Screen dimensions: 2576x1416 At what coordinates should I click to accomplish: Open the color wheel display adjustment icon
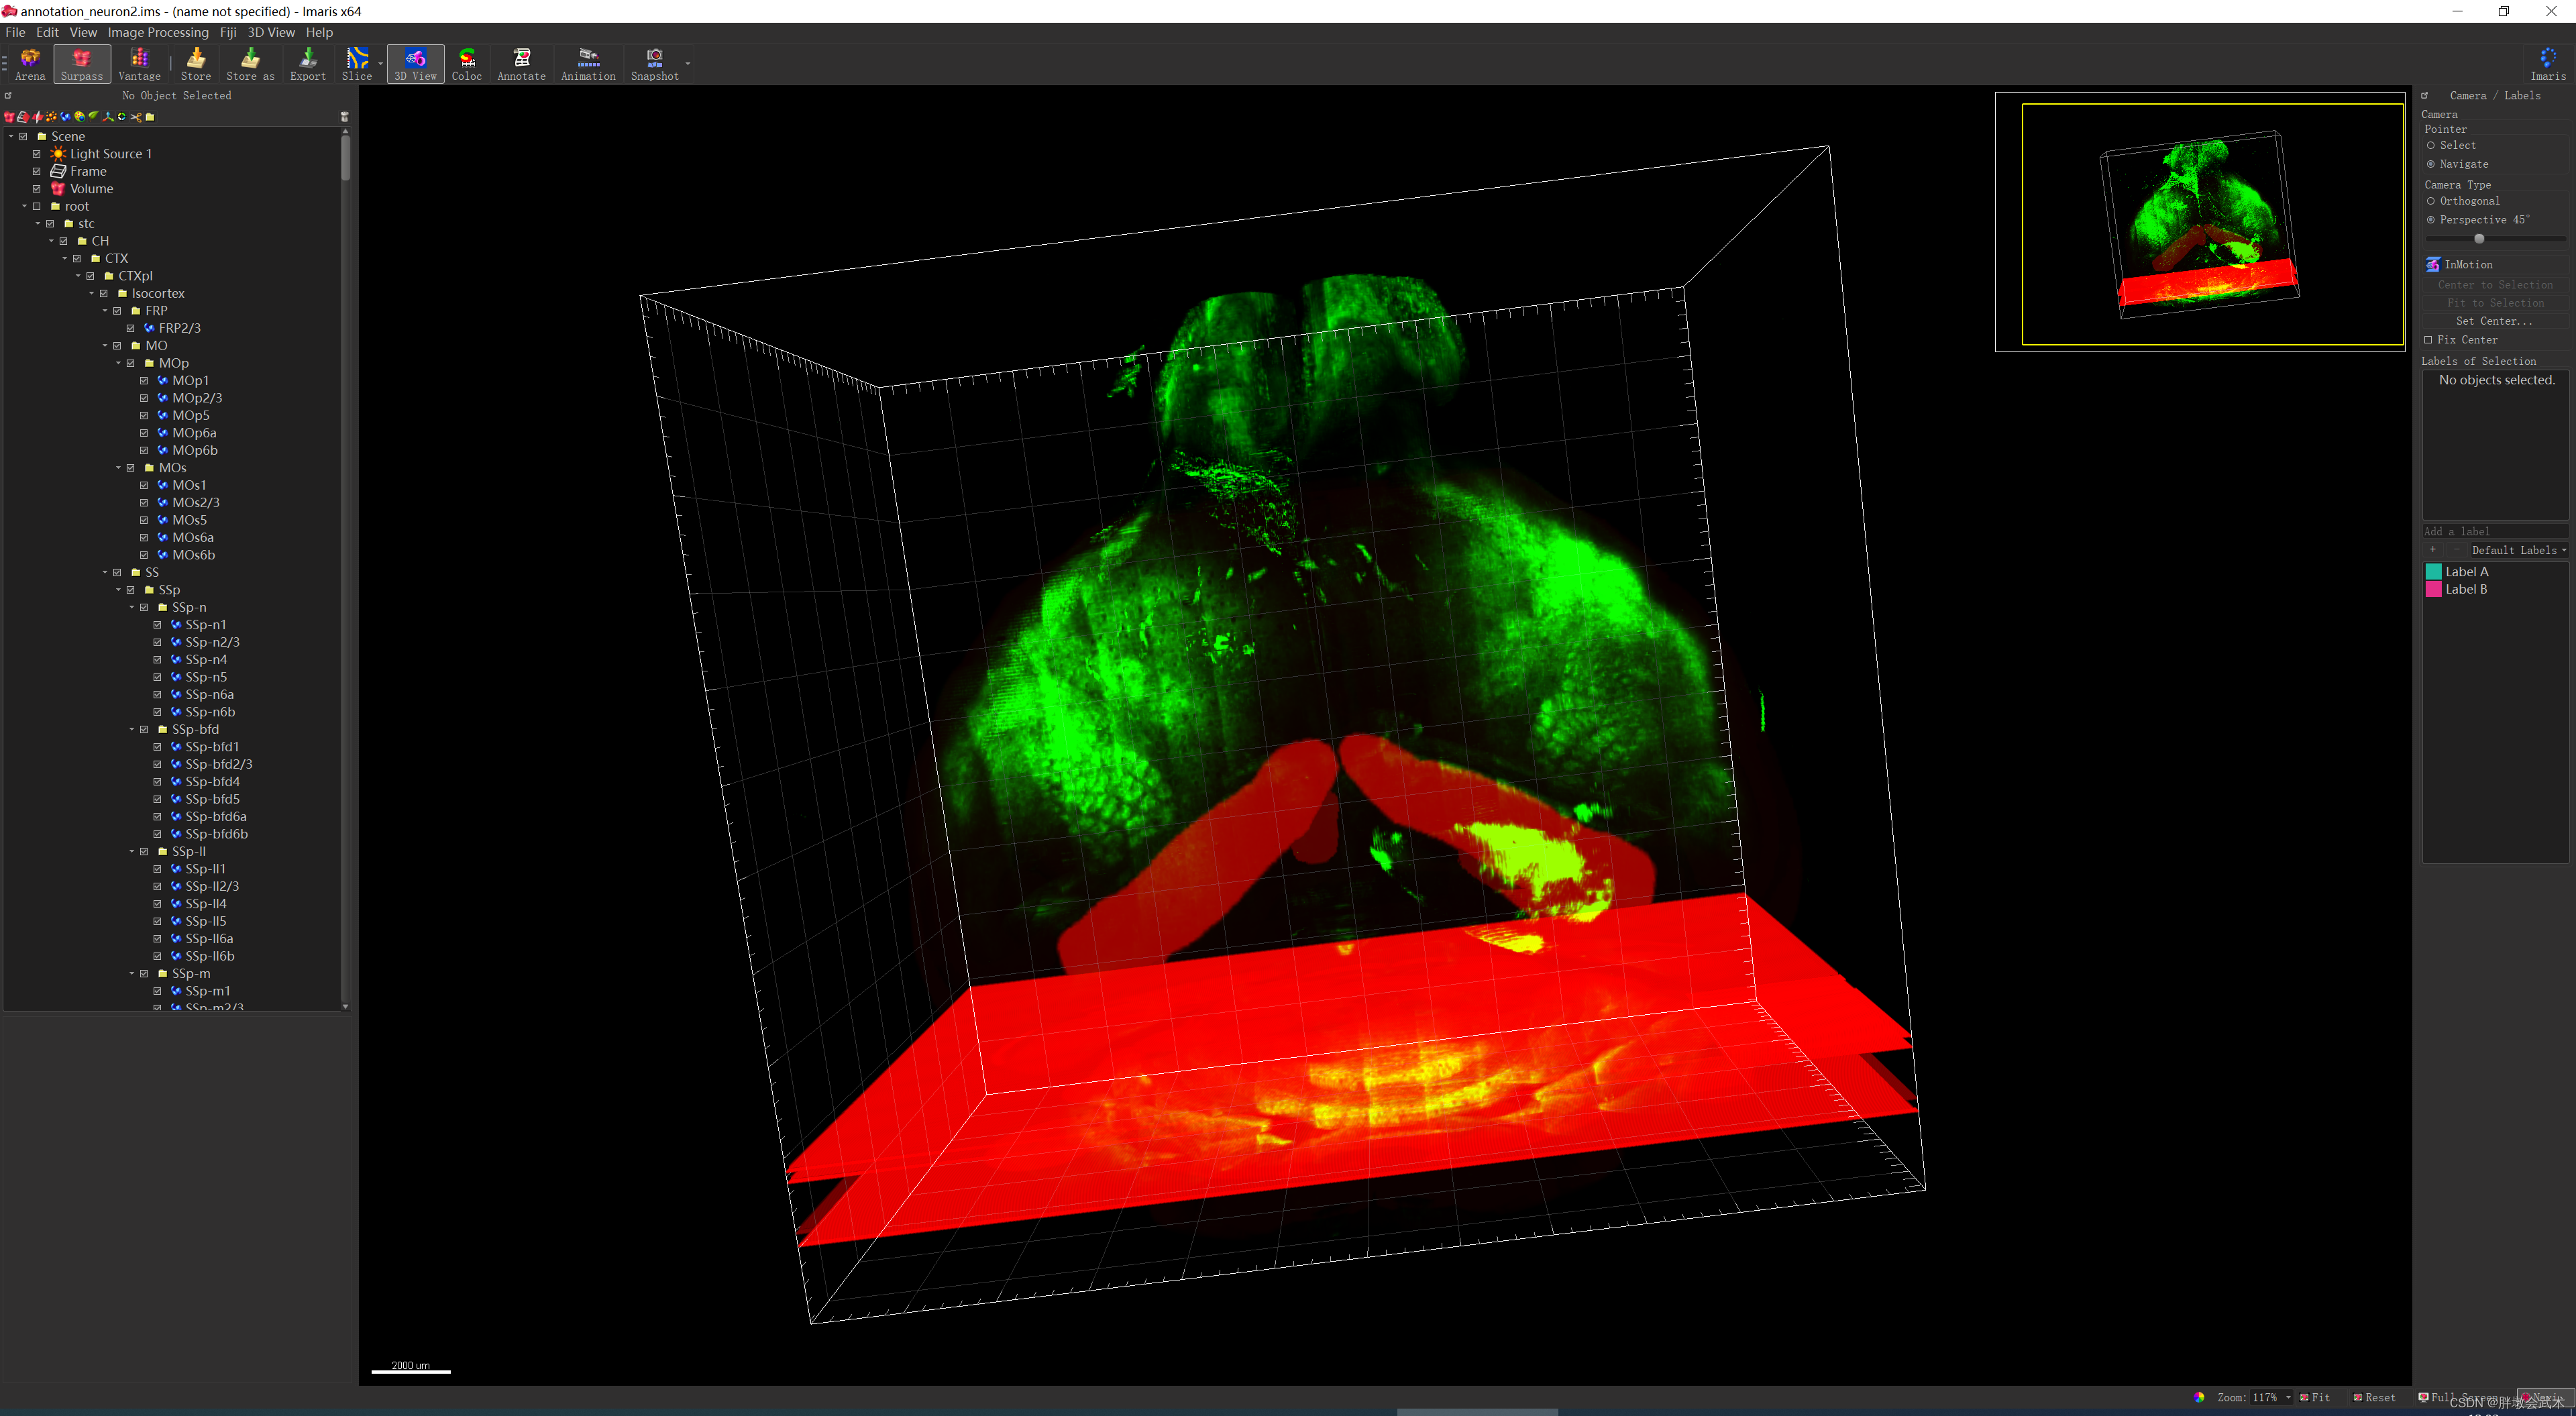tap(2198, 1397)
